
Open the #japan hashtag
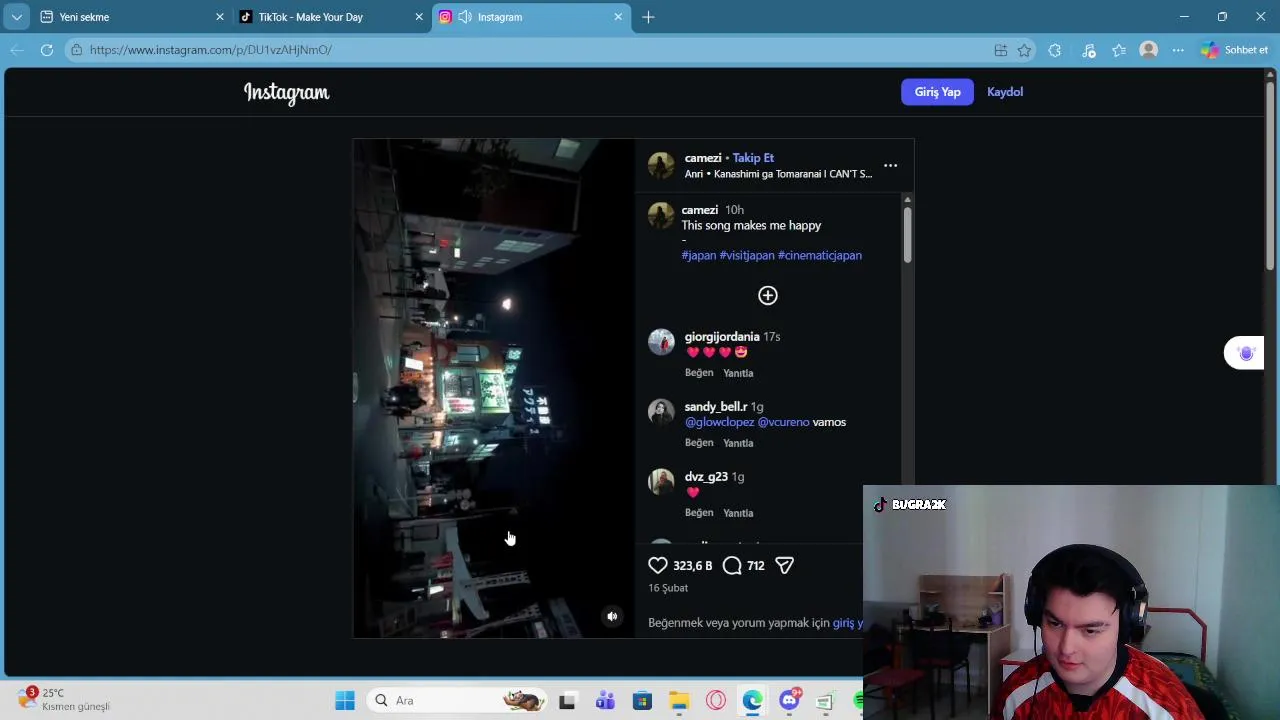coord(699,255)
